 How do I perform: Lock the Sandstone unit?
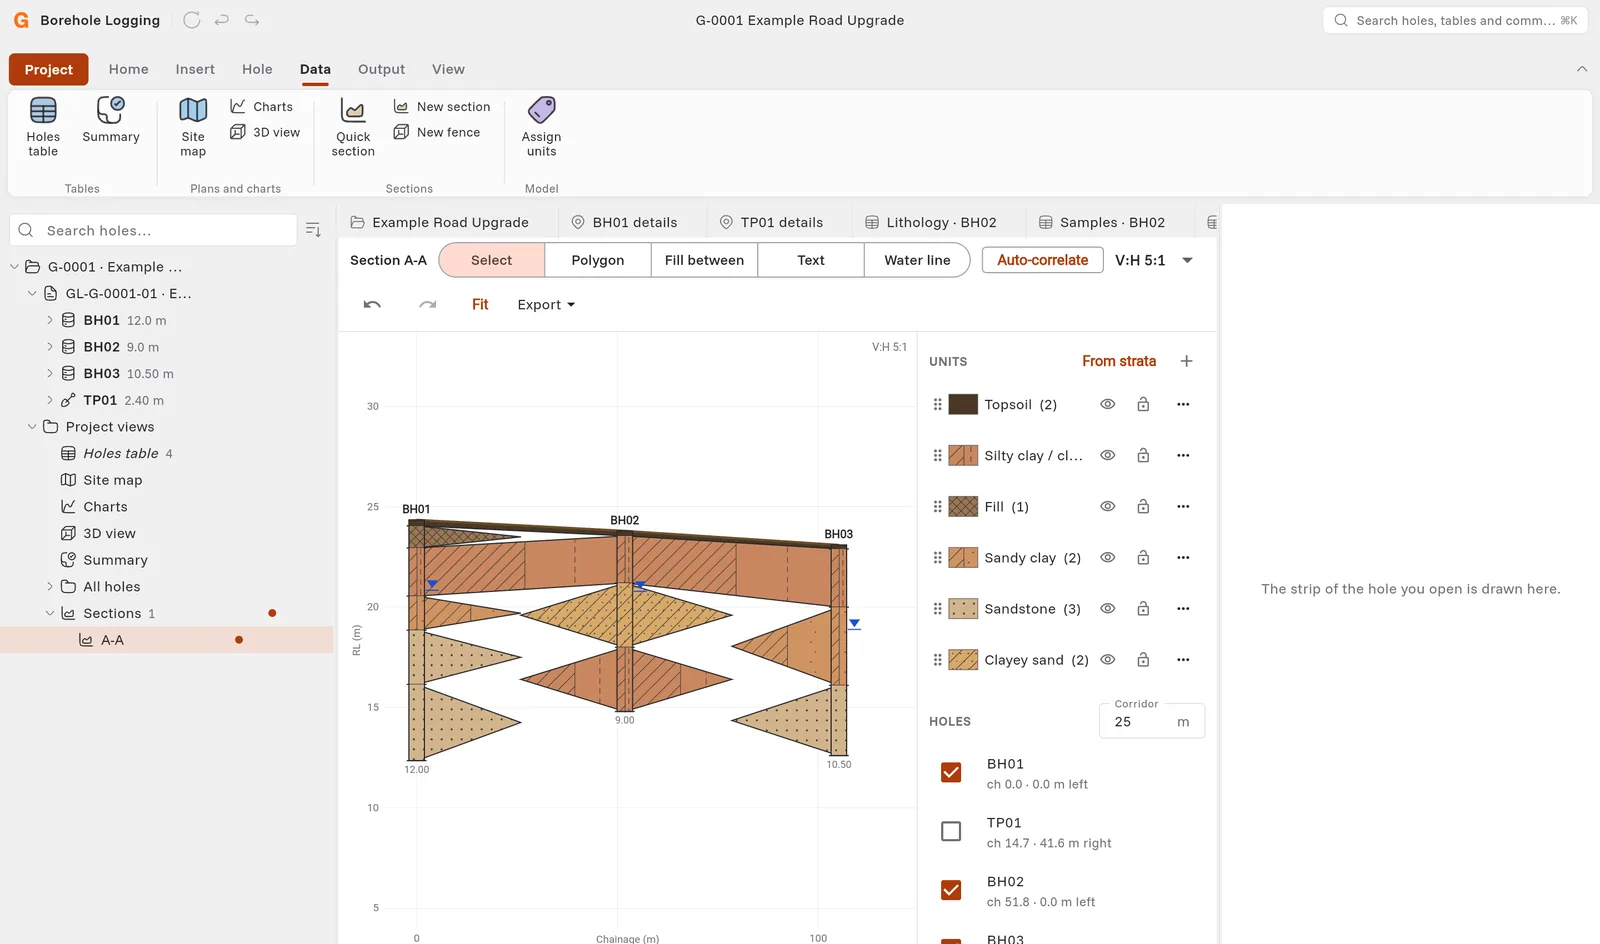pyautogui.click(x=1143, y=609)
